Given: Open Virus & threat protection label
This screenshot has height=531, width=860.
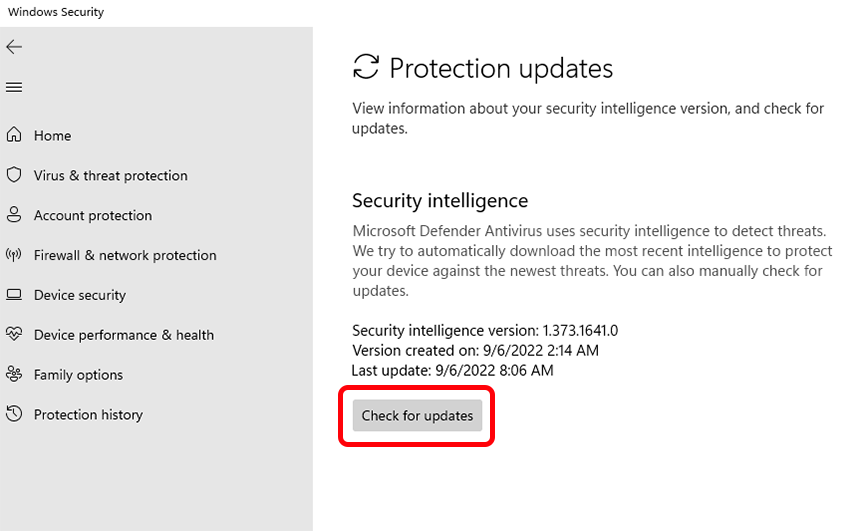Looking at the screenshot, I should (110, 176).
